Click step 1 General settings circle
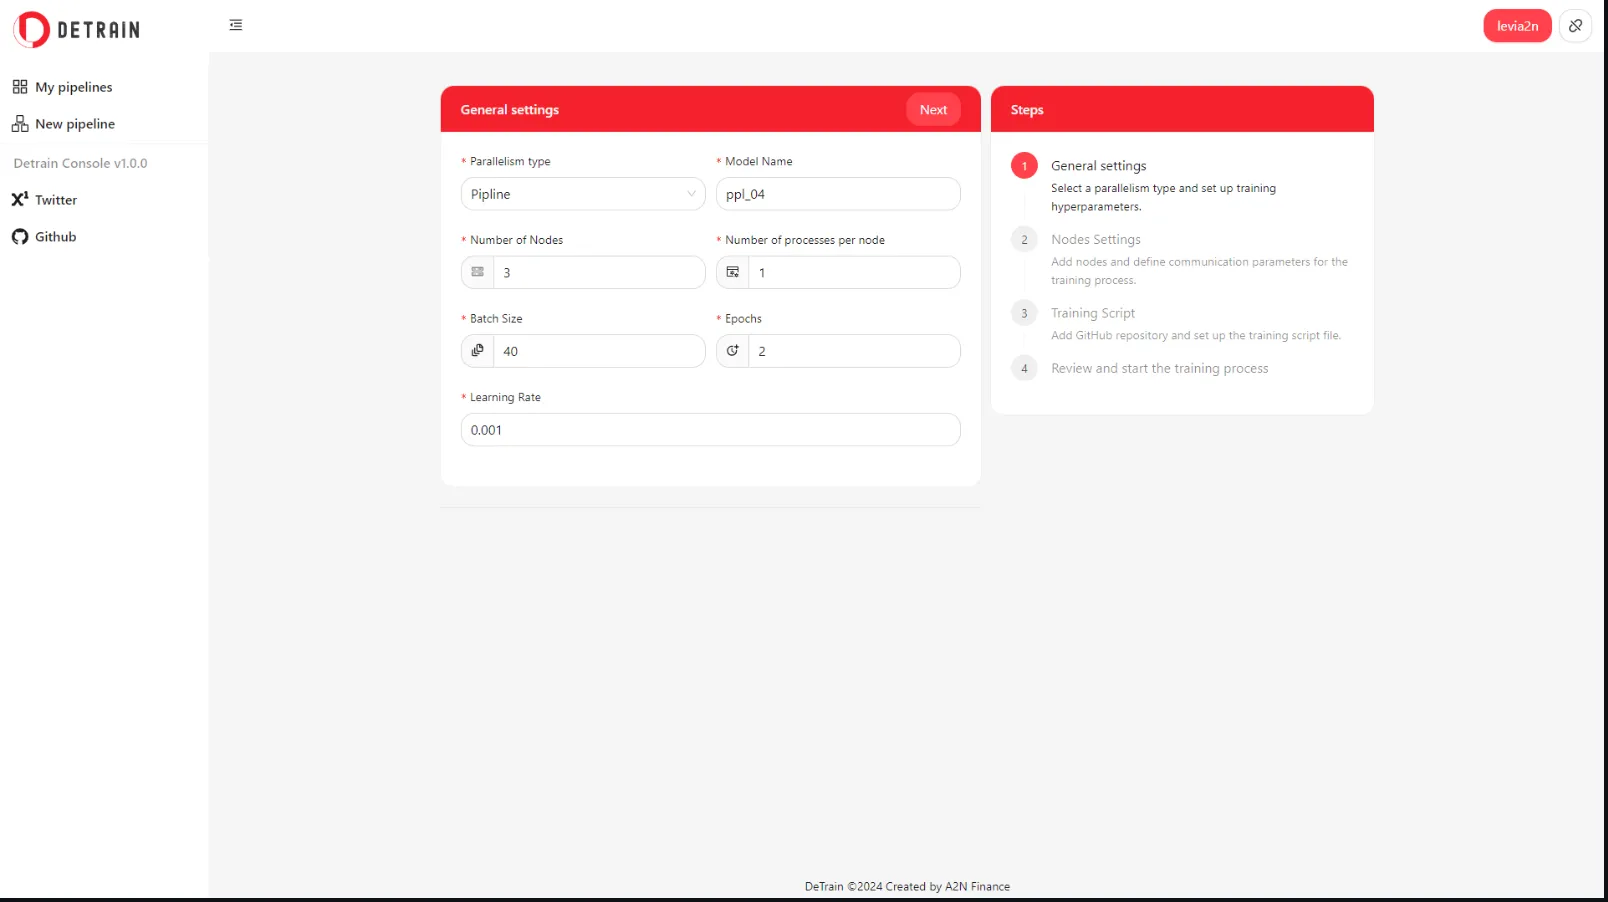Viewport: 1608px width, 902px height. 1024,166
